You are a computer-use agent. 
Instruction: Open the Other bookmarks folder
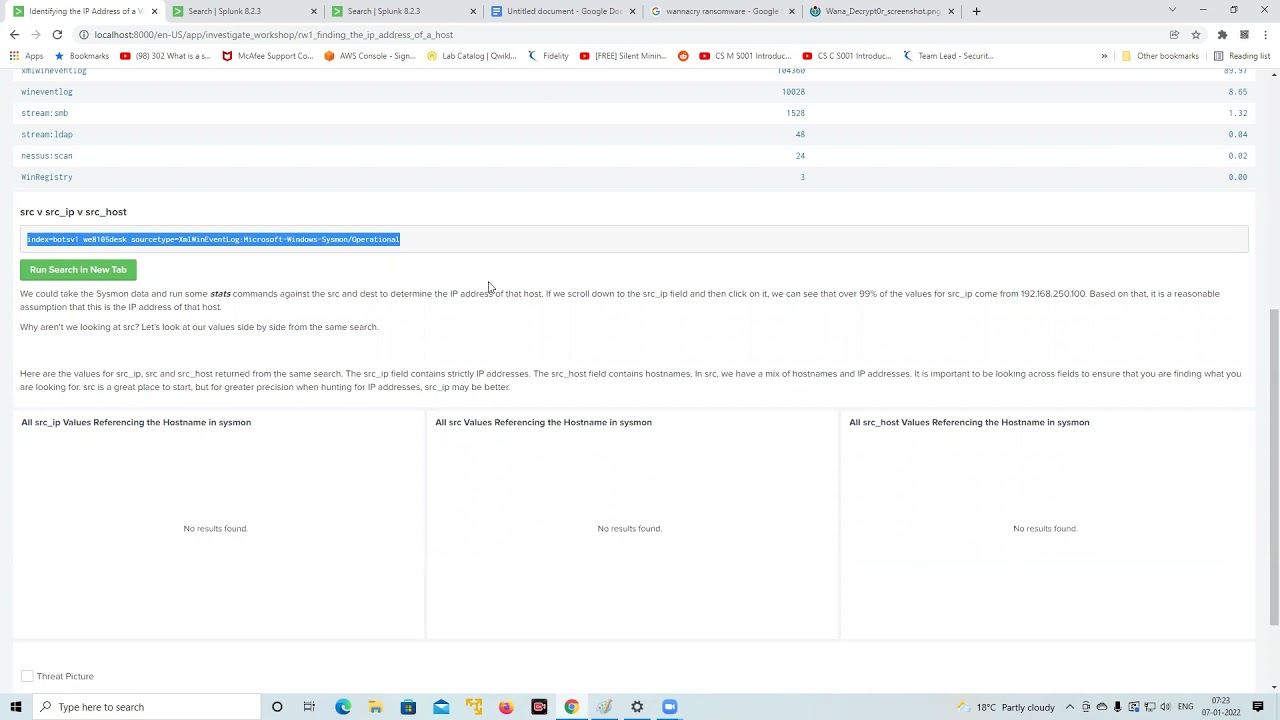(x=1160, y=56)
